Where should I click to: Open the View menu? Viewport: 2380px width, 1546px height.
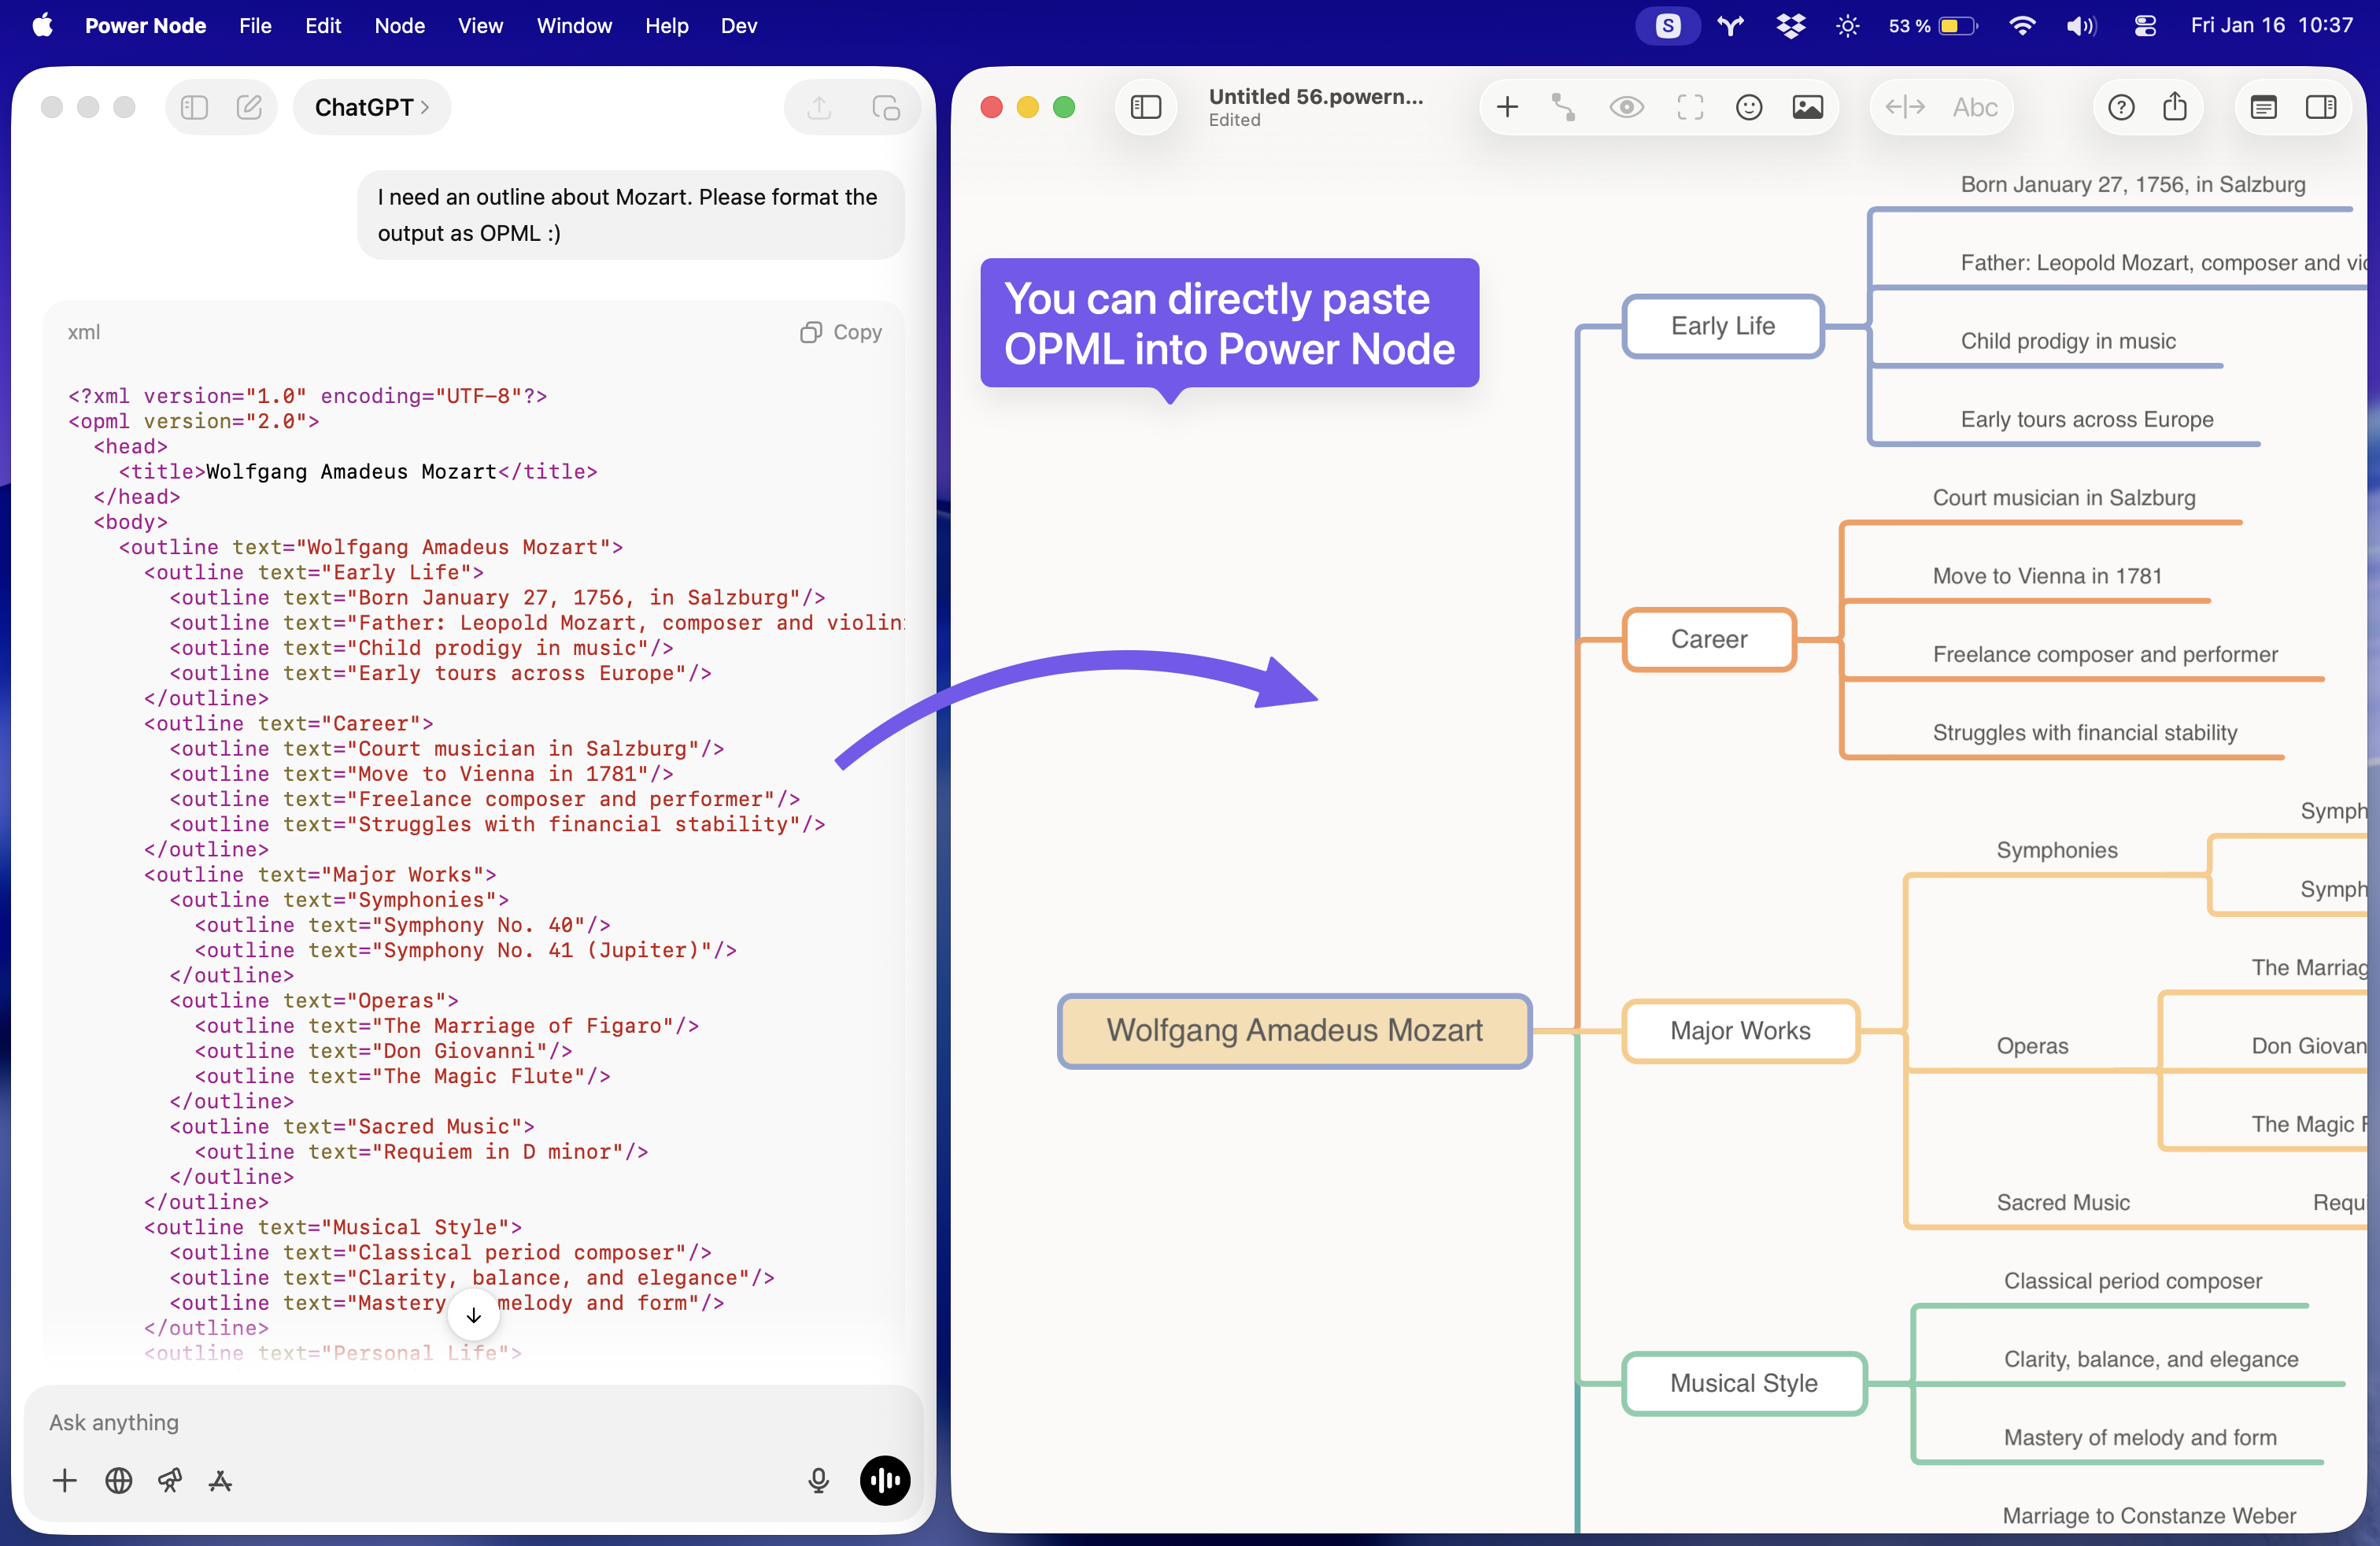tap(480, 26)
